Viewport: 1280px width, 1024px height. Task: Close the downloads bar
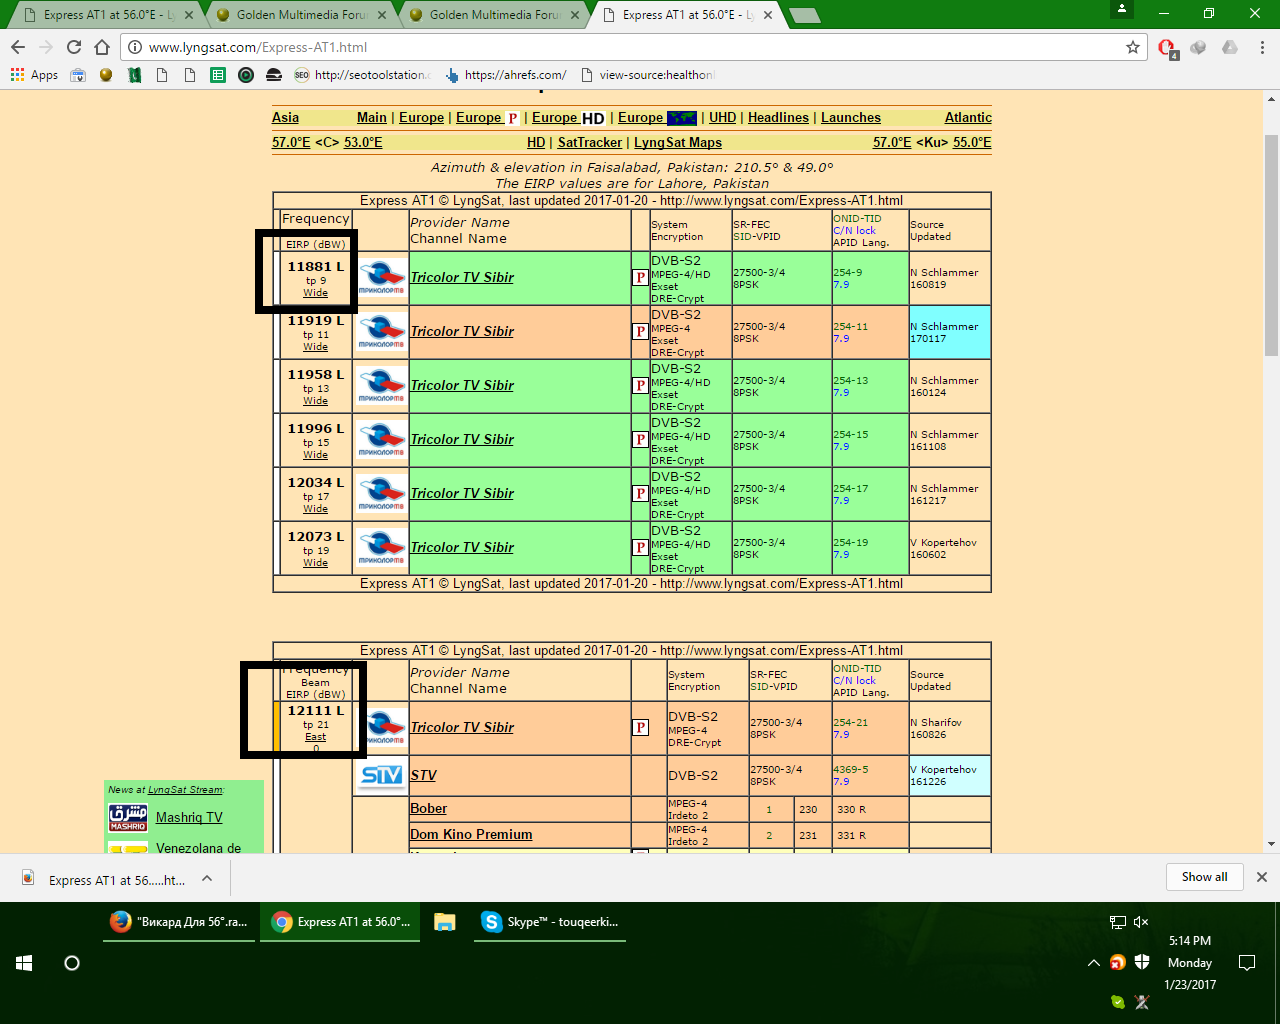1262,877
